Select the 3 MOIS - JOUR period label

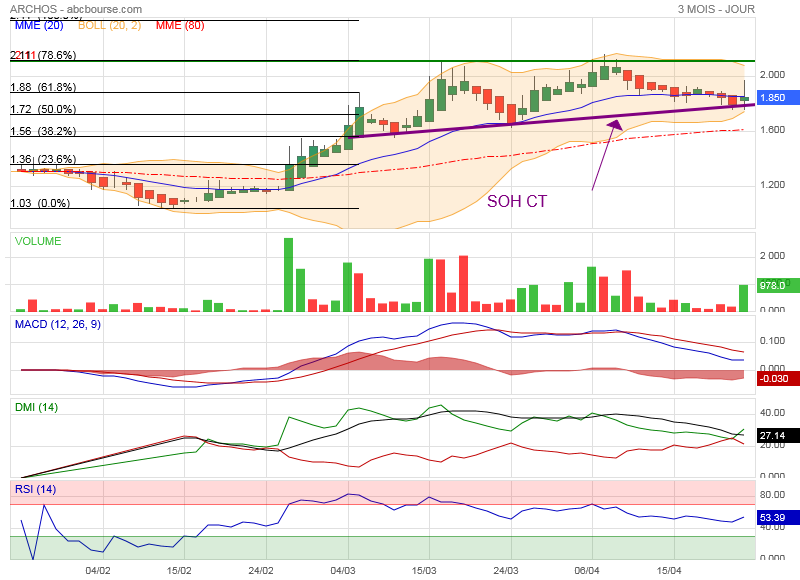(716, 9)
